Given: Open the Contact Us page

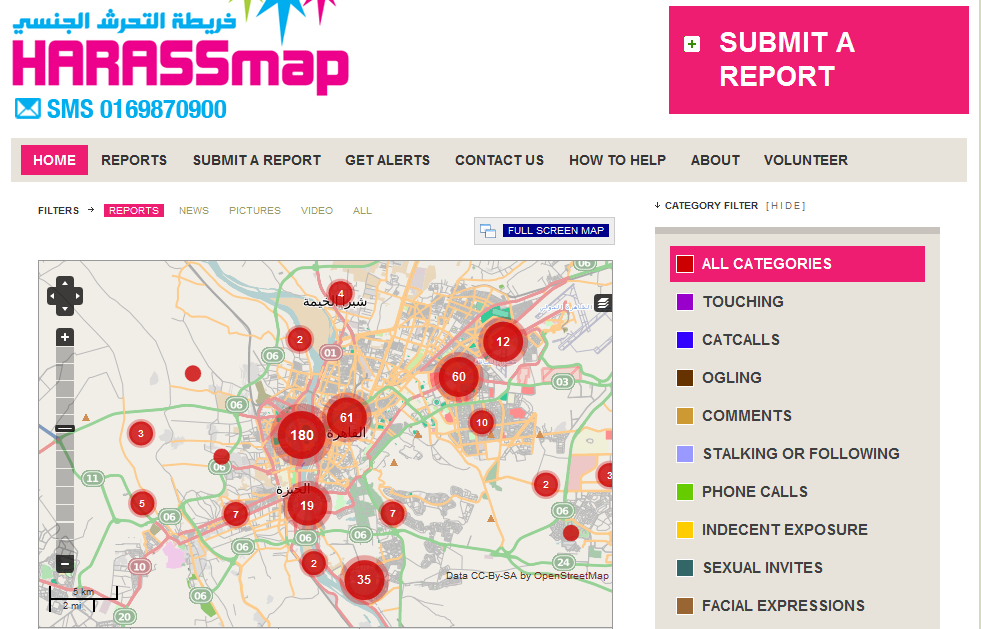Looking at the screenshot, I should 499,160.
